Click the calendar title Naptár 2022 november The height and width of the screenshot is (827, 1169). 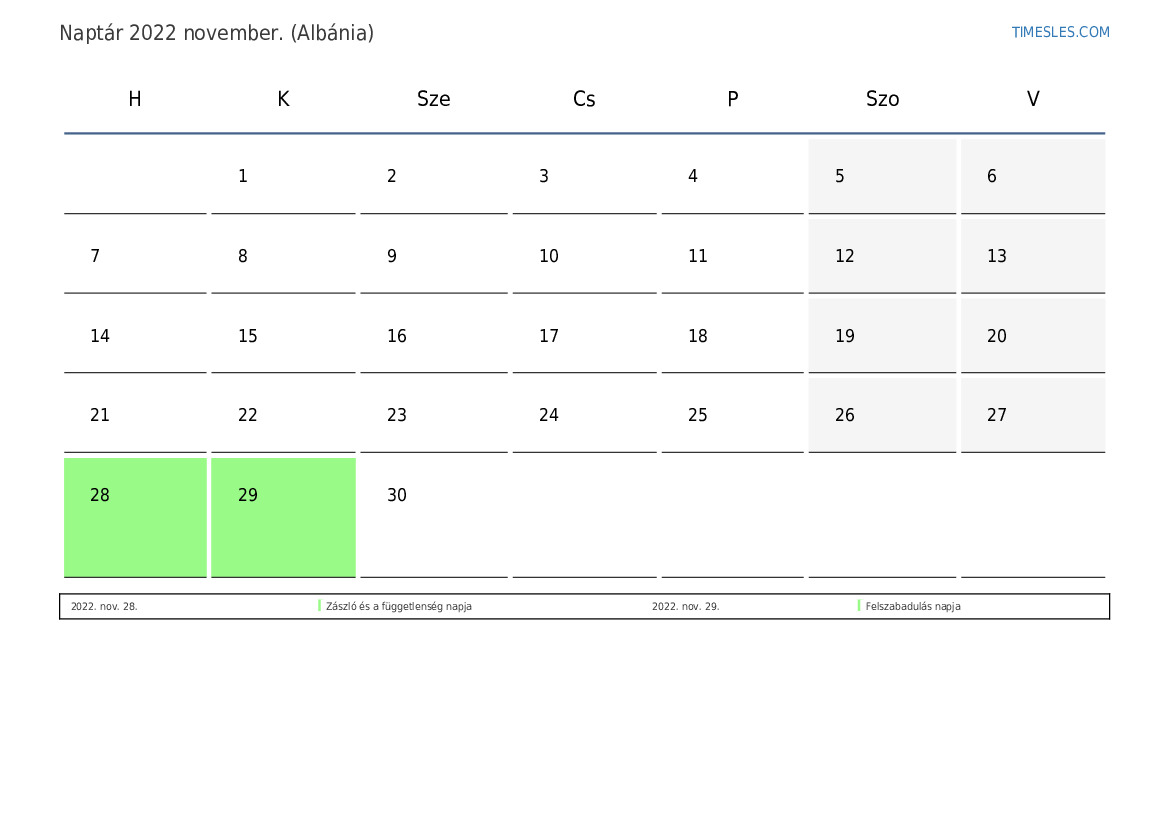(x=216, y=33)
